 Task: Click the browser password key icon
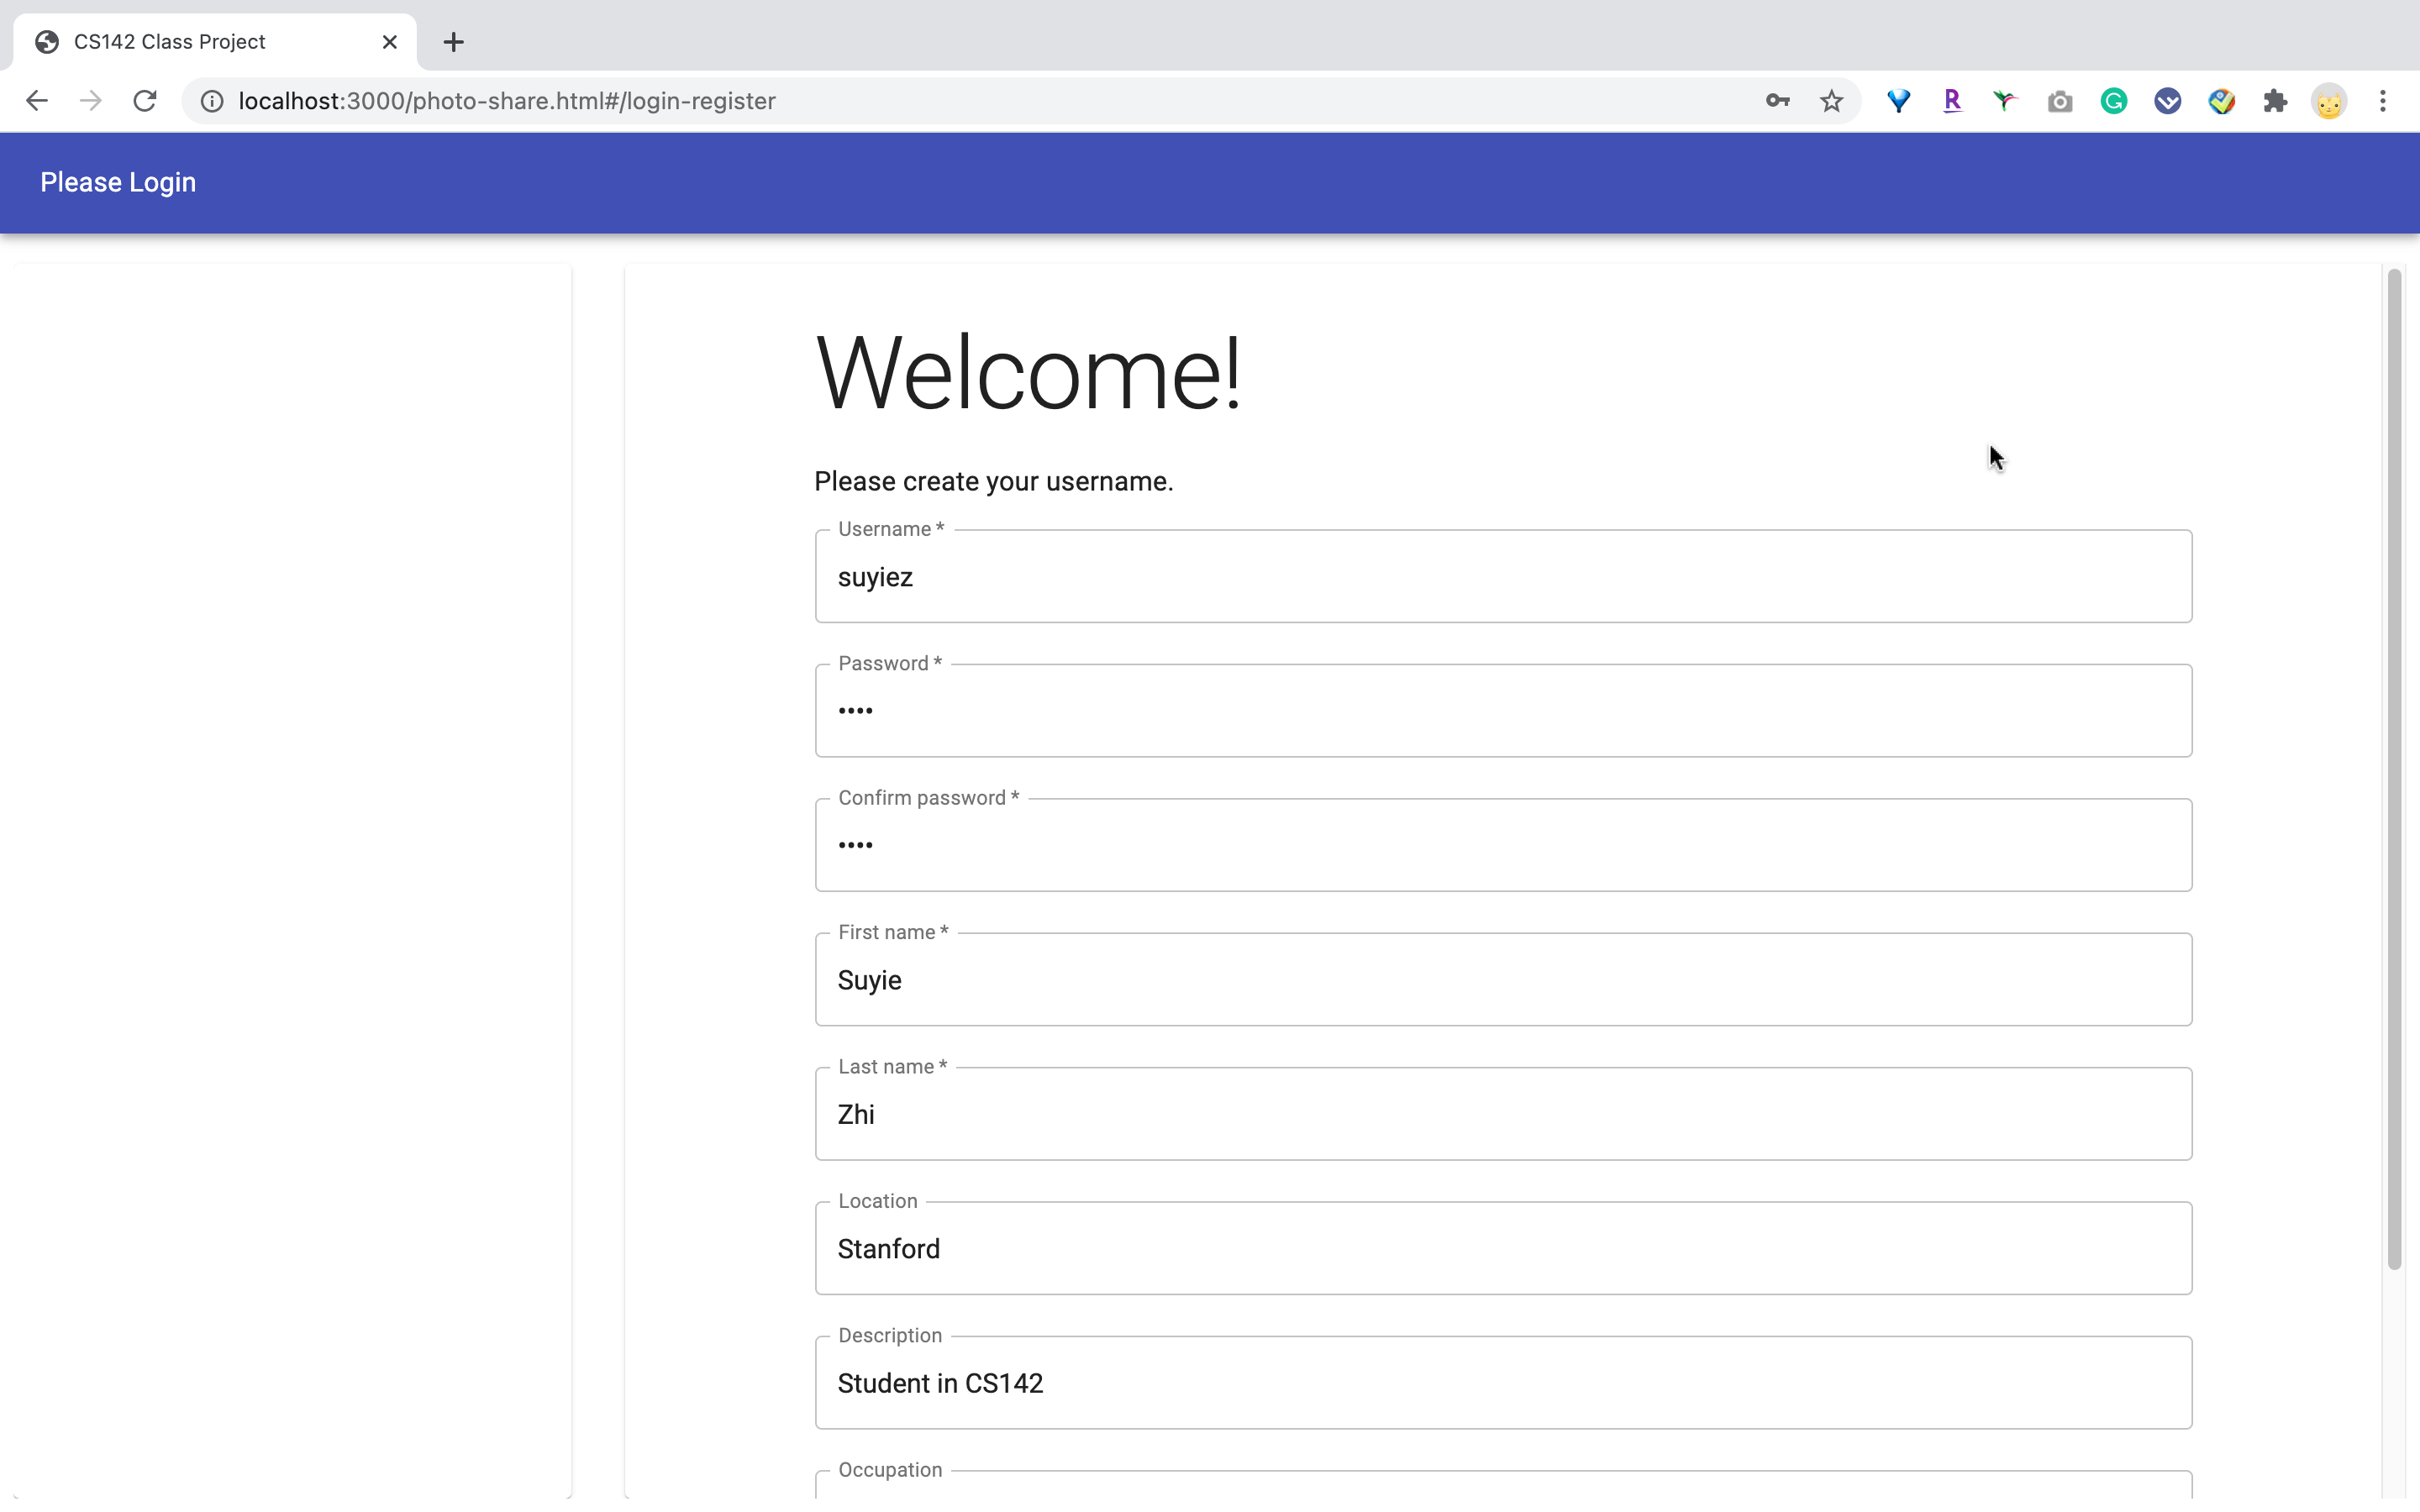click(1777, 101)
